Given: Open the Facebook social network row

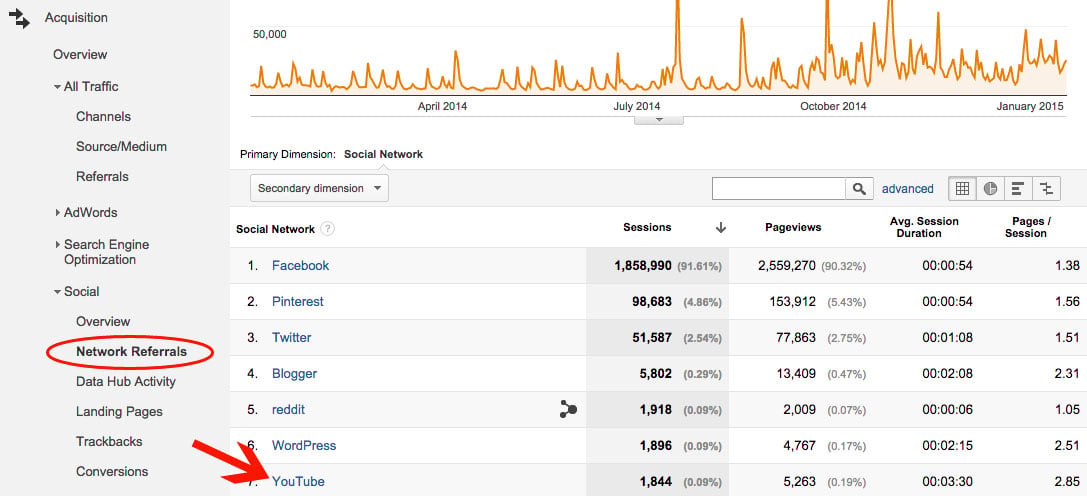Looking at the screenshot, I should [x=300, y=266].
